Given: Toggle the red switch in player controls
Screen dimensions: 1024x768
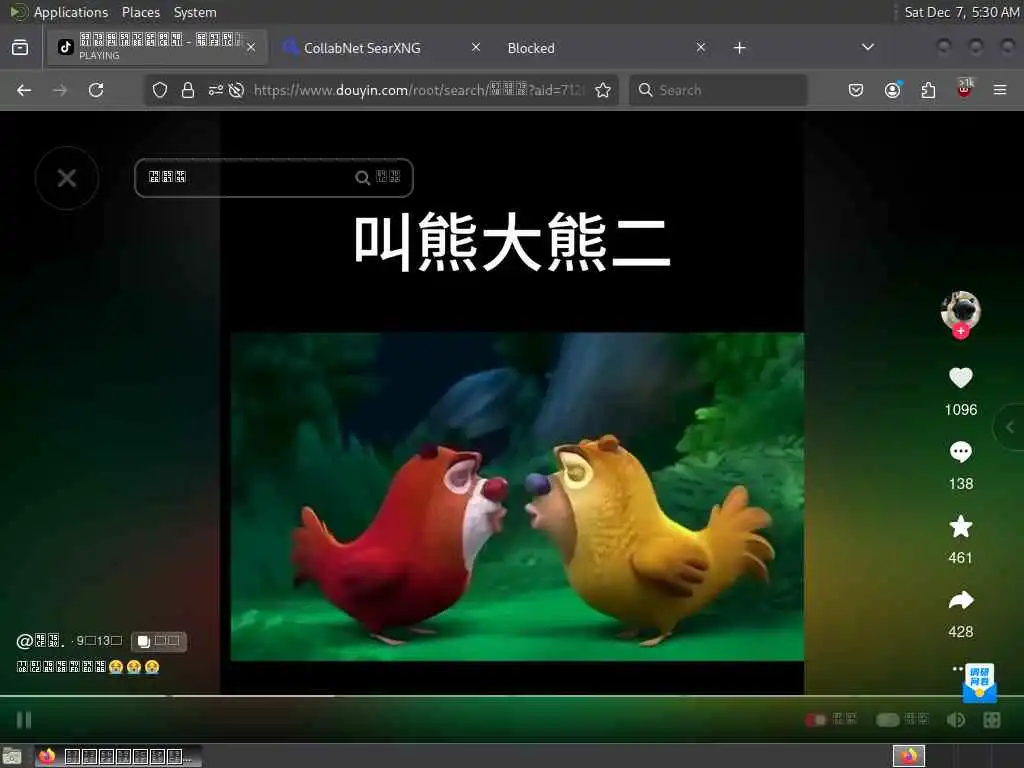Looking at the screenshot, I should (x=815, y=720).
